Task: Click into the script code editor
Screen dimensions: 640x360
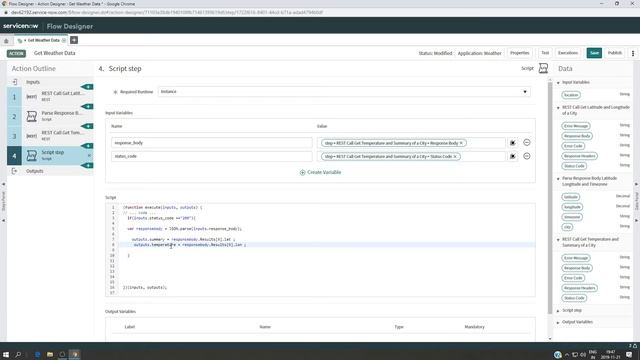Action: (x=320, y=250)
